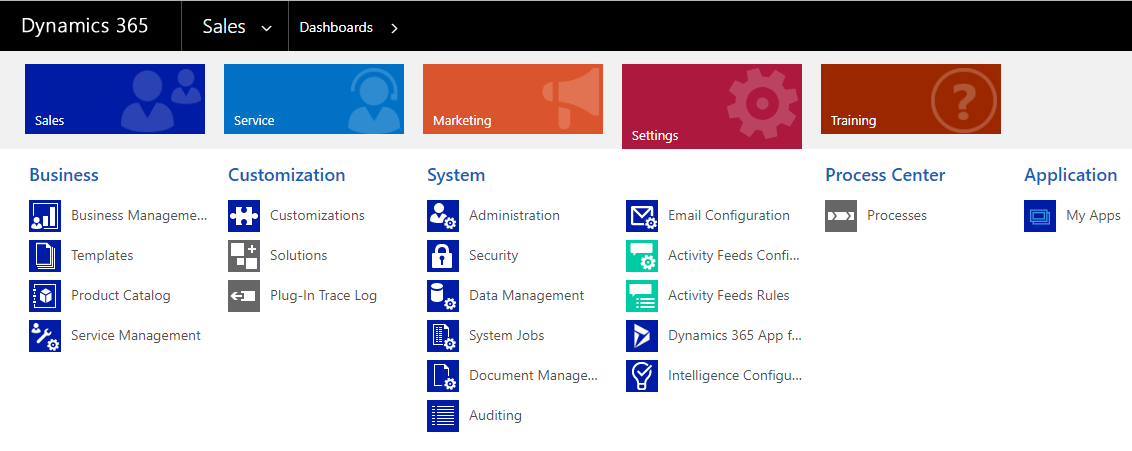Click the Dashboards navigation item
This screenshot has width=1132, height=451.
(336, 27)
